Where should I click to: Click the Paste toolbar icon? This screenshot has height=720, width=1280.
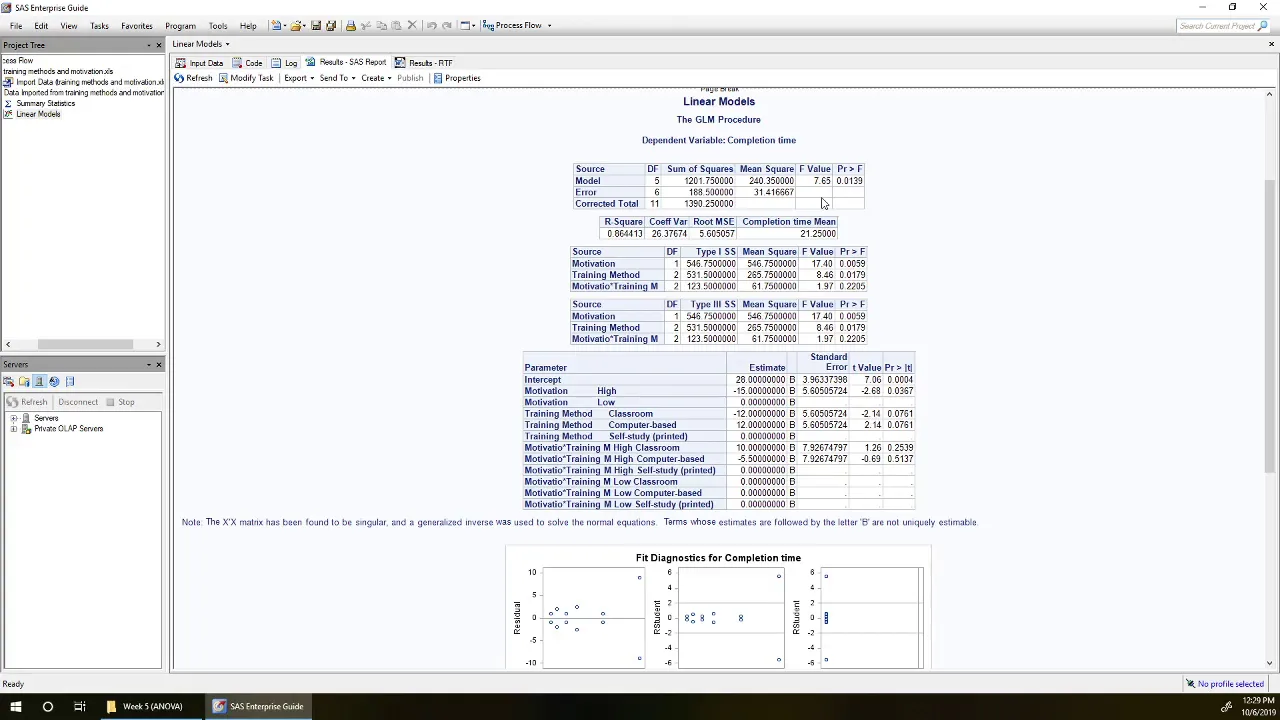point(396,25)
